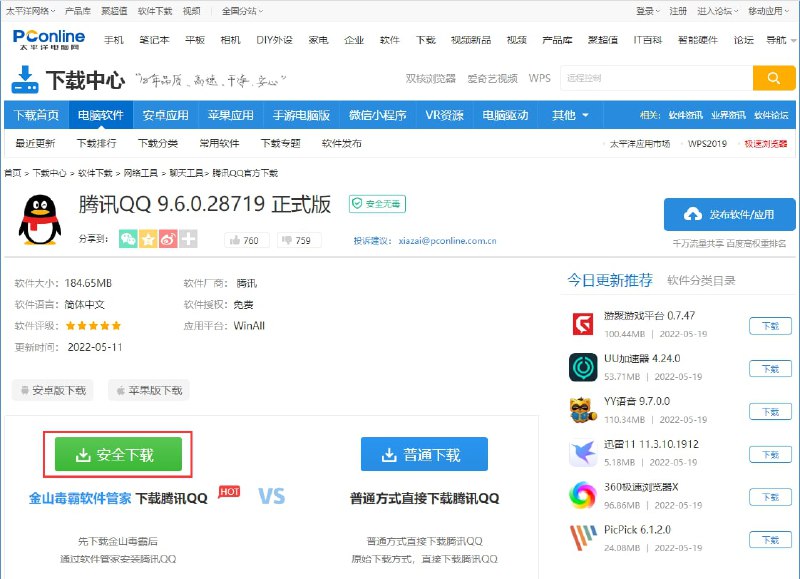Click the Tencent QQ penguin icon
800x579 pixels.
tap(39, 220)
